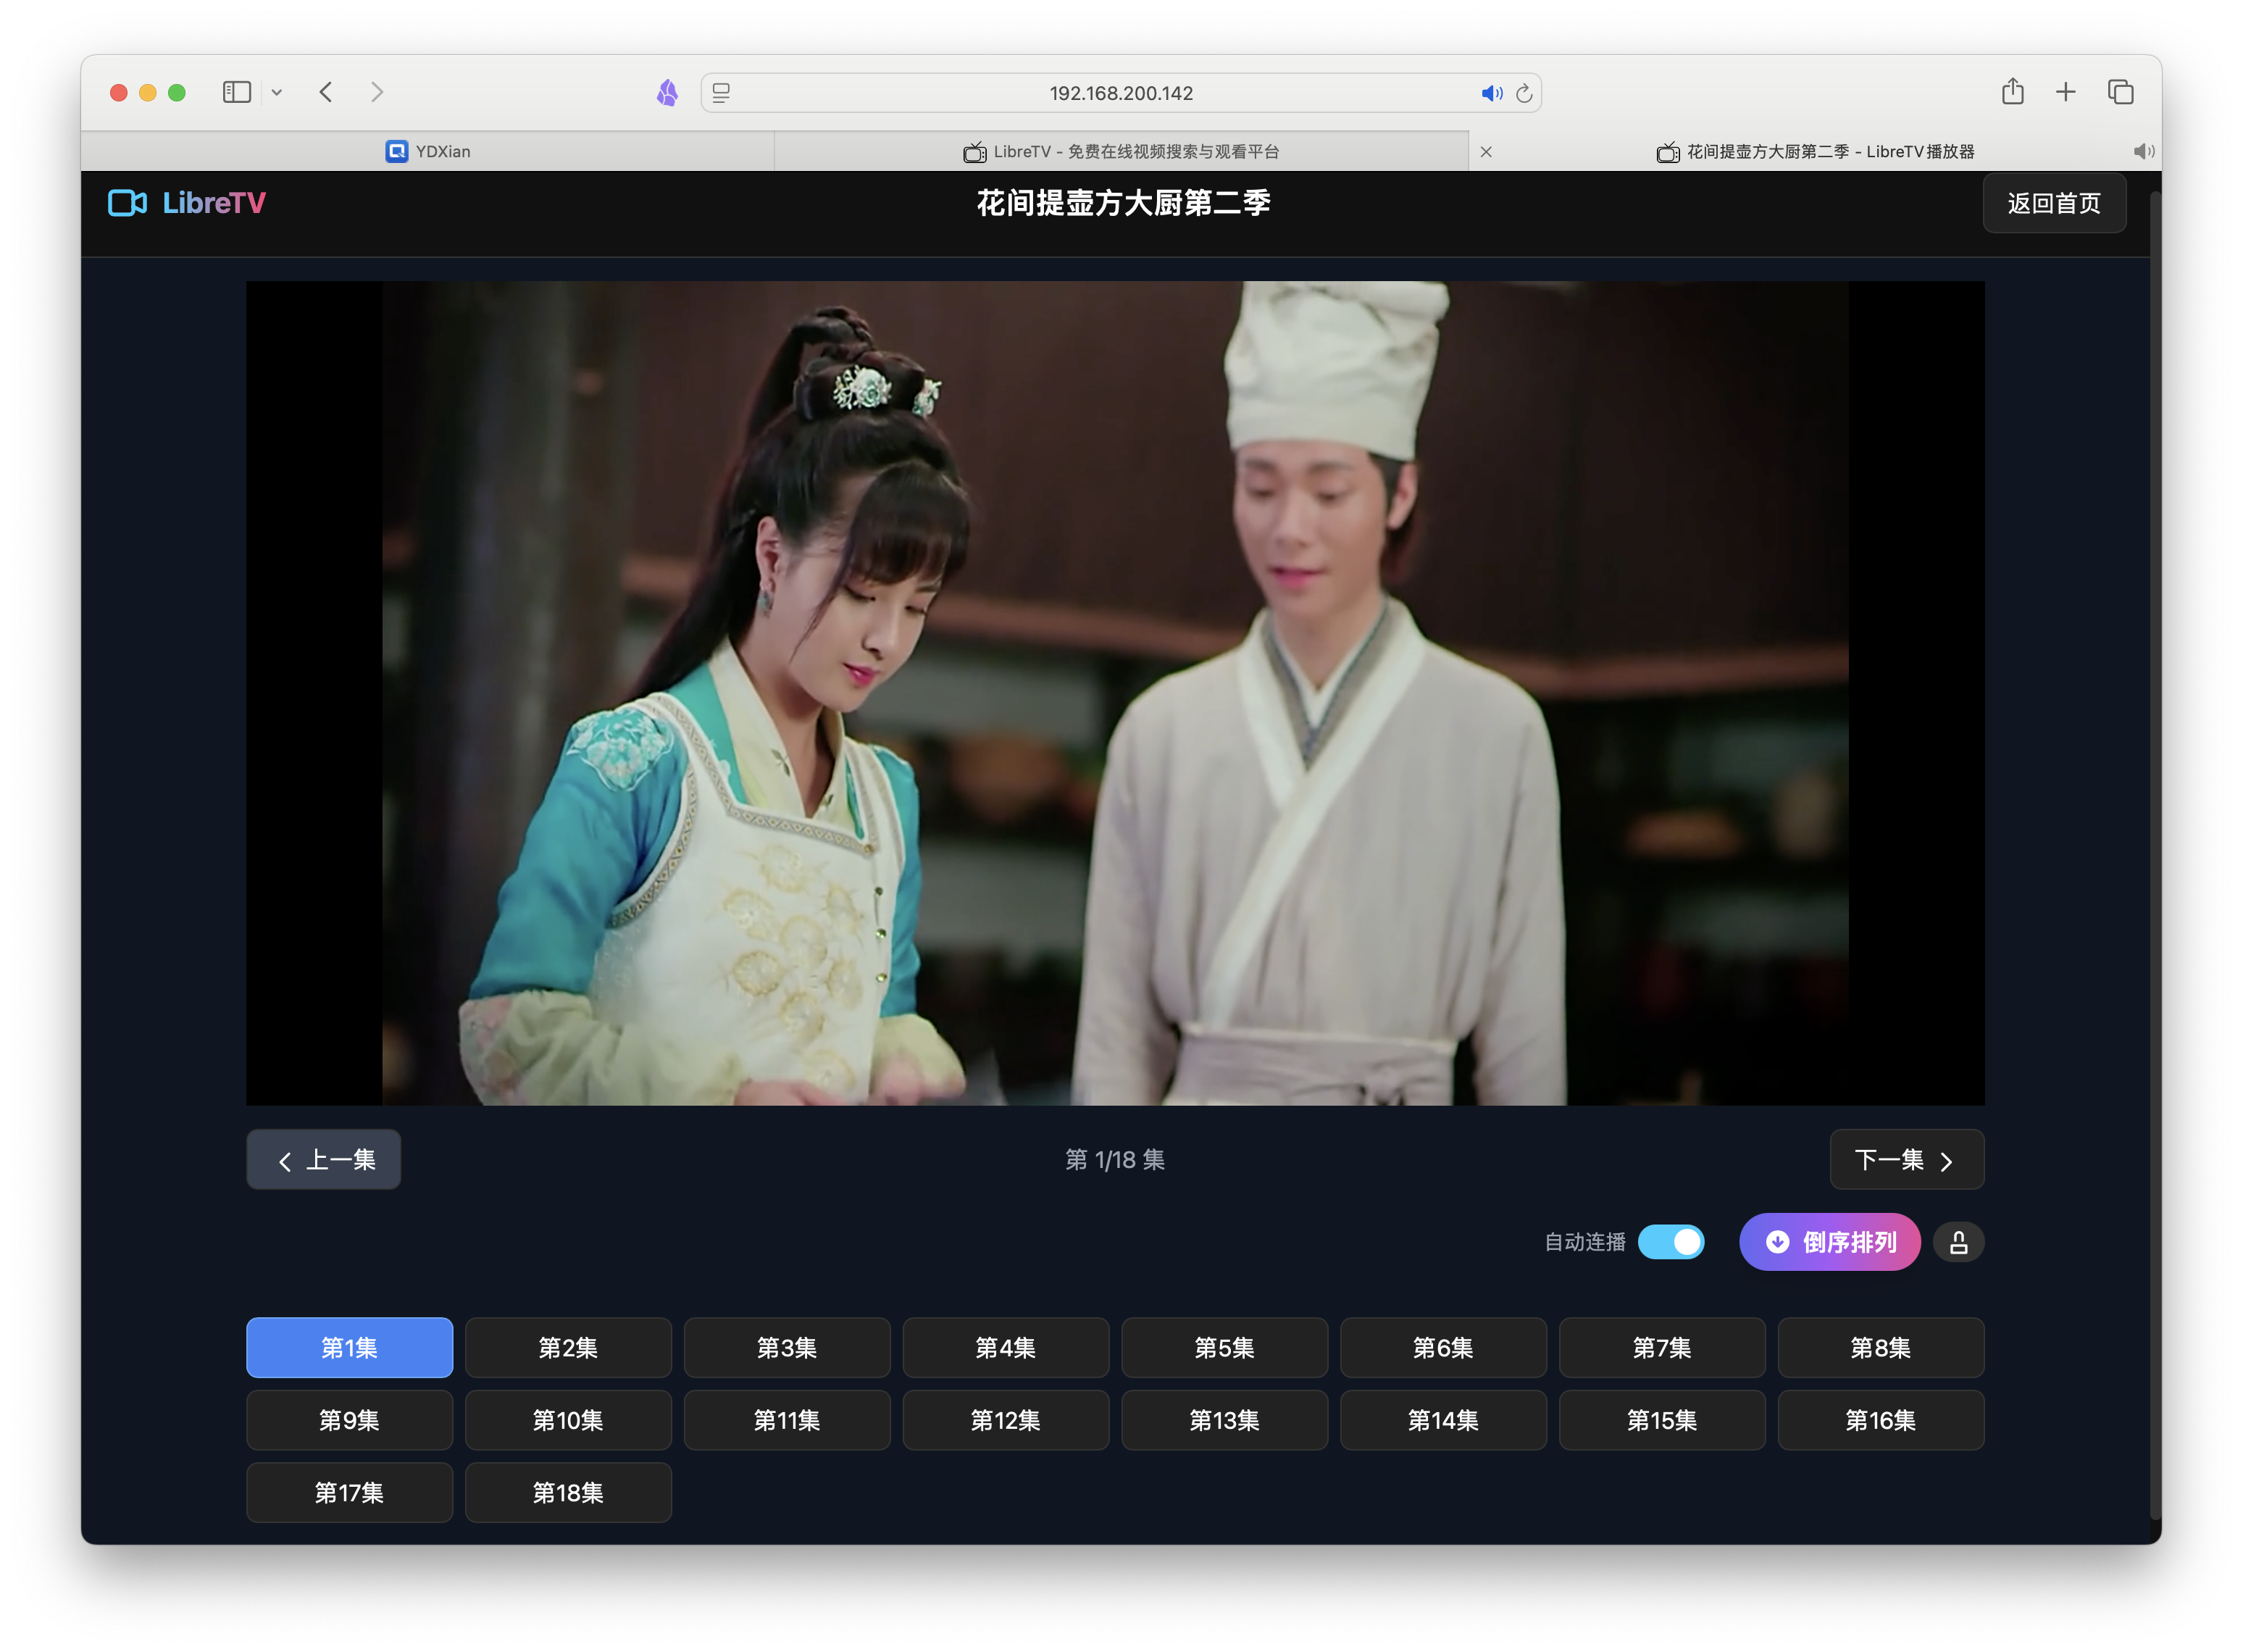Mute the tab via tab speaker icon
Screen dimensions: 2243x1652
[2142, 151]
